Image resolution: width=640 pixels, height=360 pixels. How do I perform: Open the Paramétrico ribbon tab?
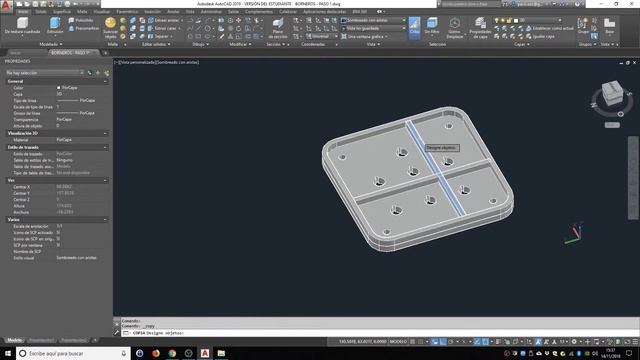point(127,12)
